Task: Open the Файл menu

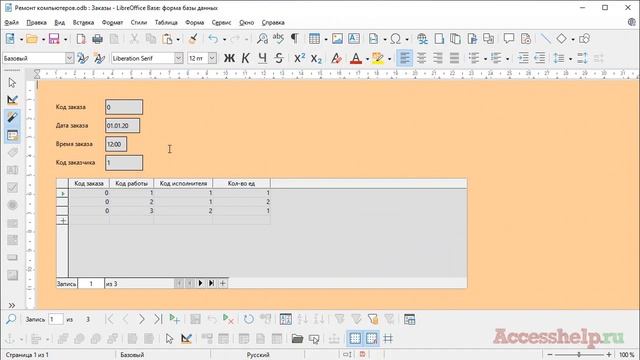Action: point(11,22)
